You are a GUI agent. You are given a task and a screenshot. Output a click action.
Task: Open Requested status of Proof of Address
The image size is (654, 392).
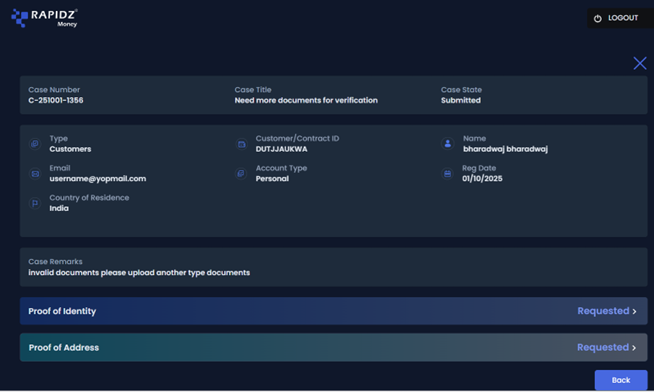(x=603, y=347)
